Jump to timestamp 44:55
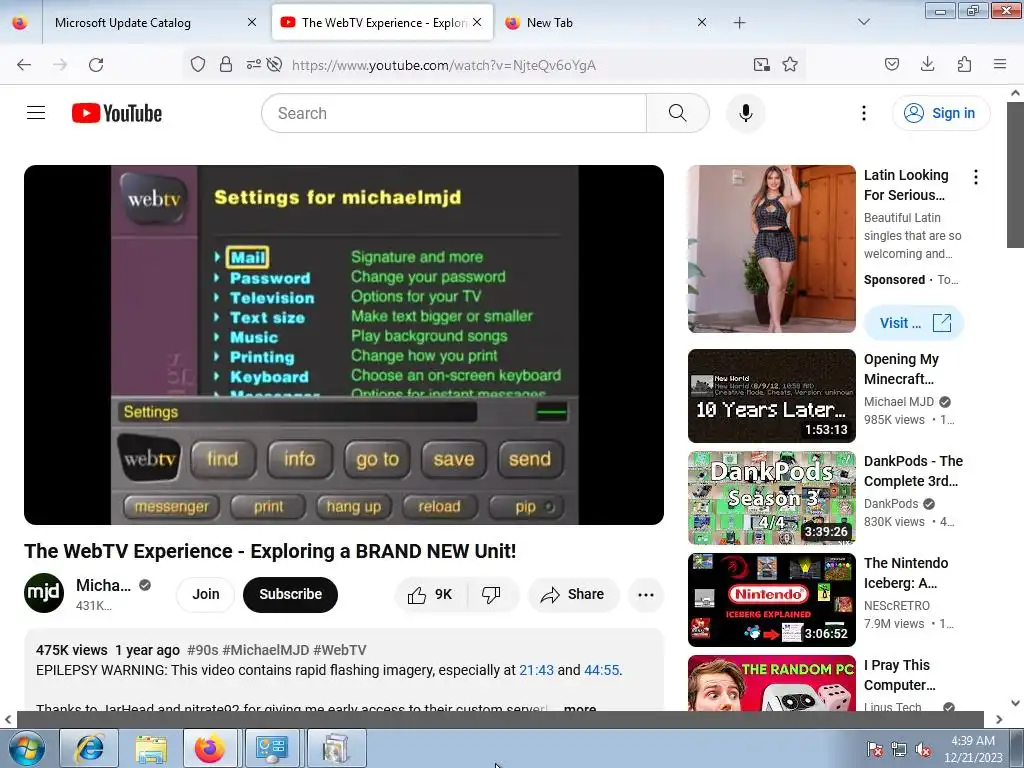Image resolution: width=1024 pixels, height=768 pixels. coord(601,670)
